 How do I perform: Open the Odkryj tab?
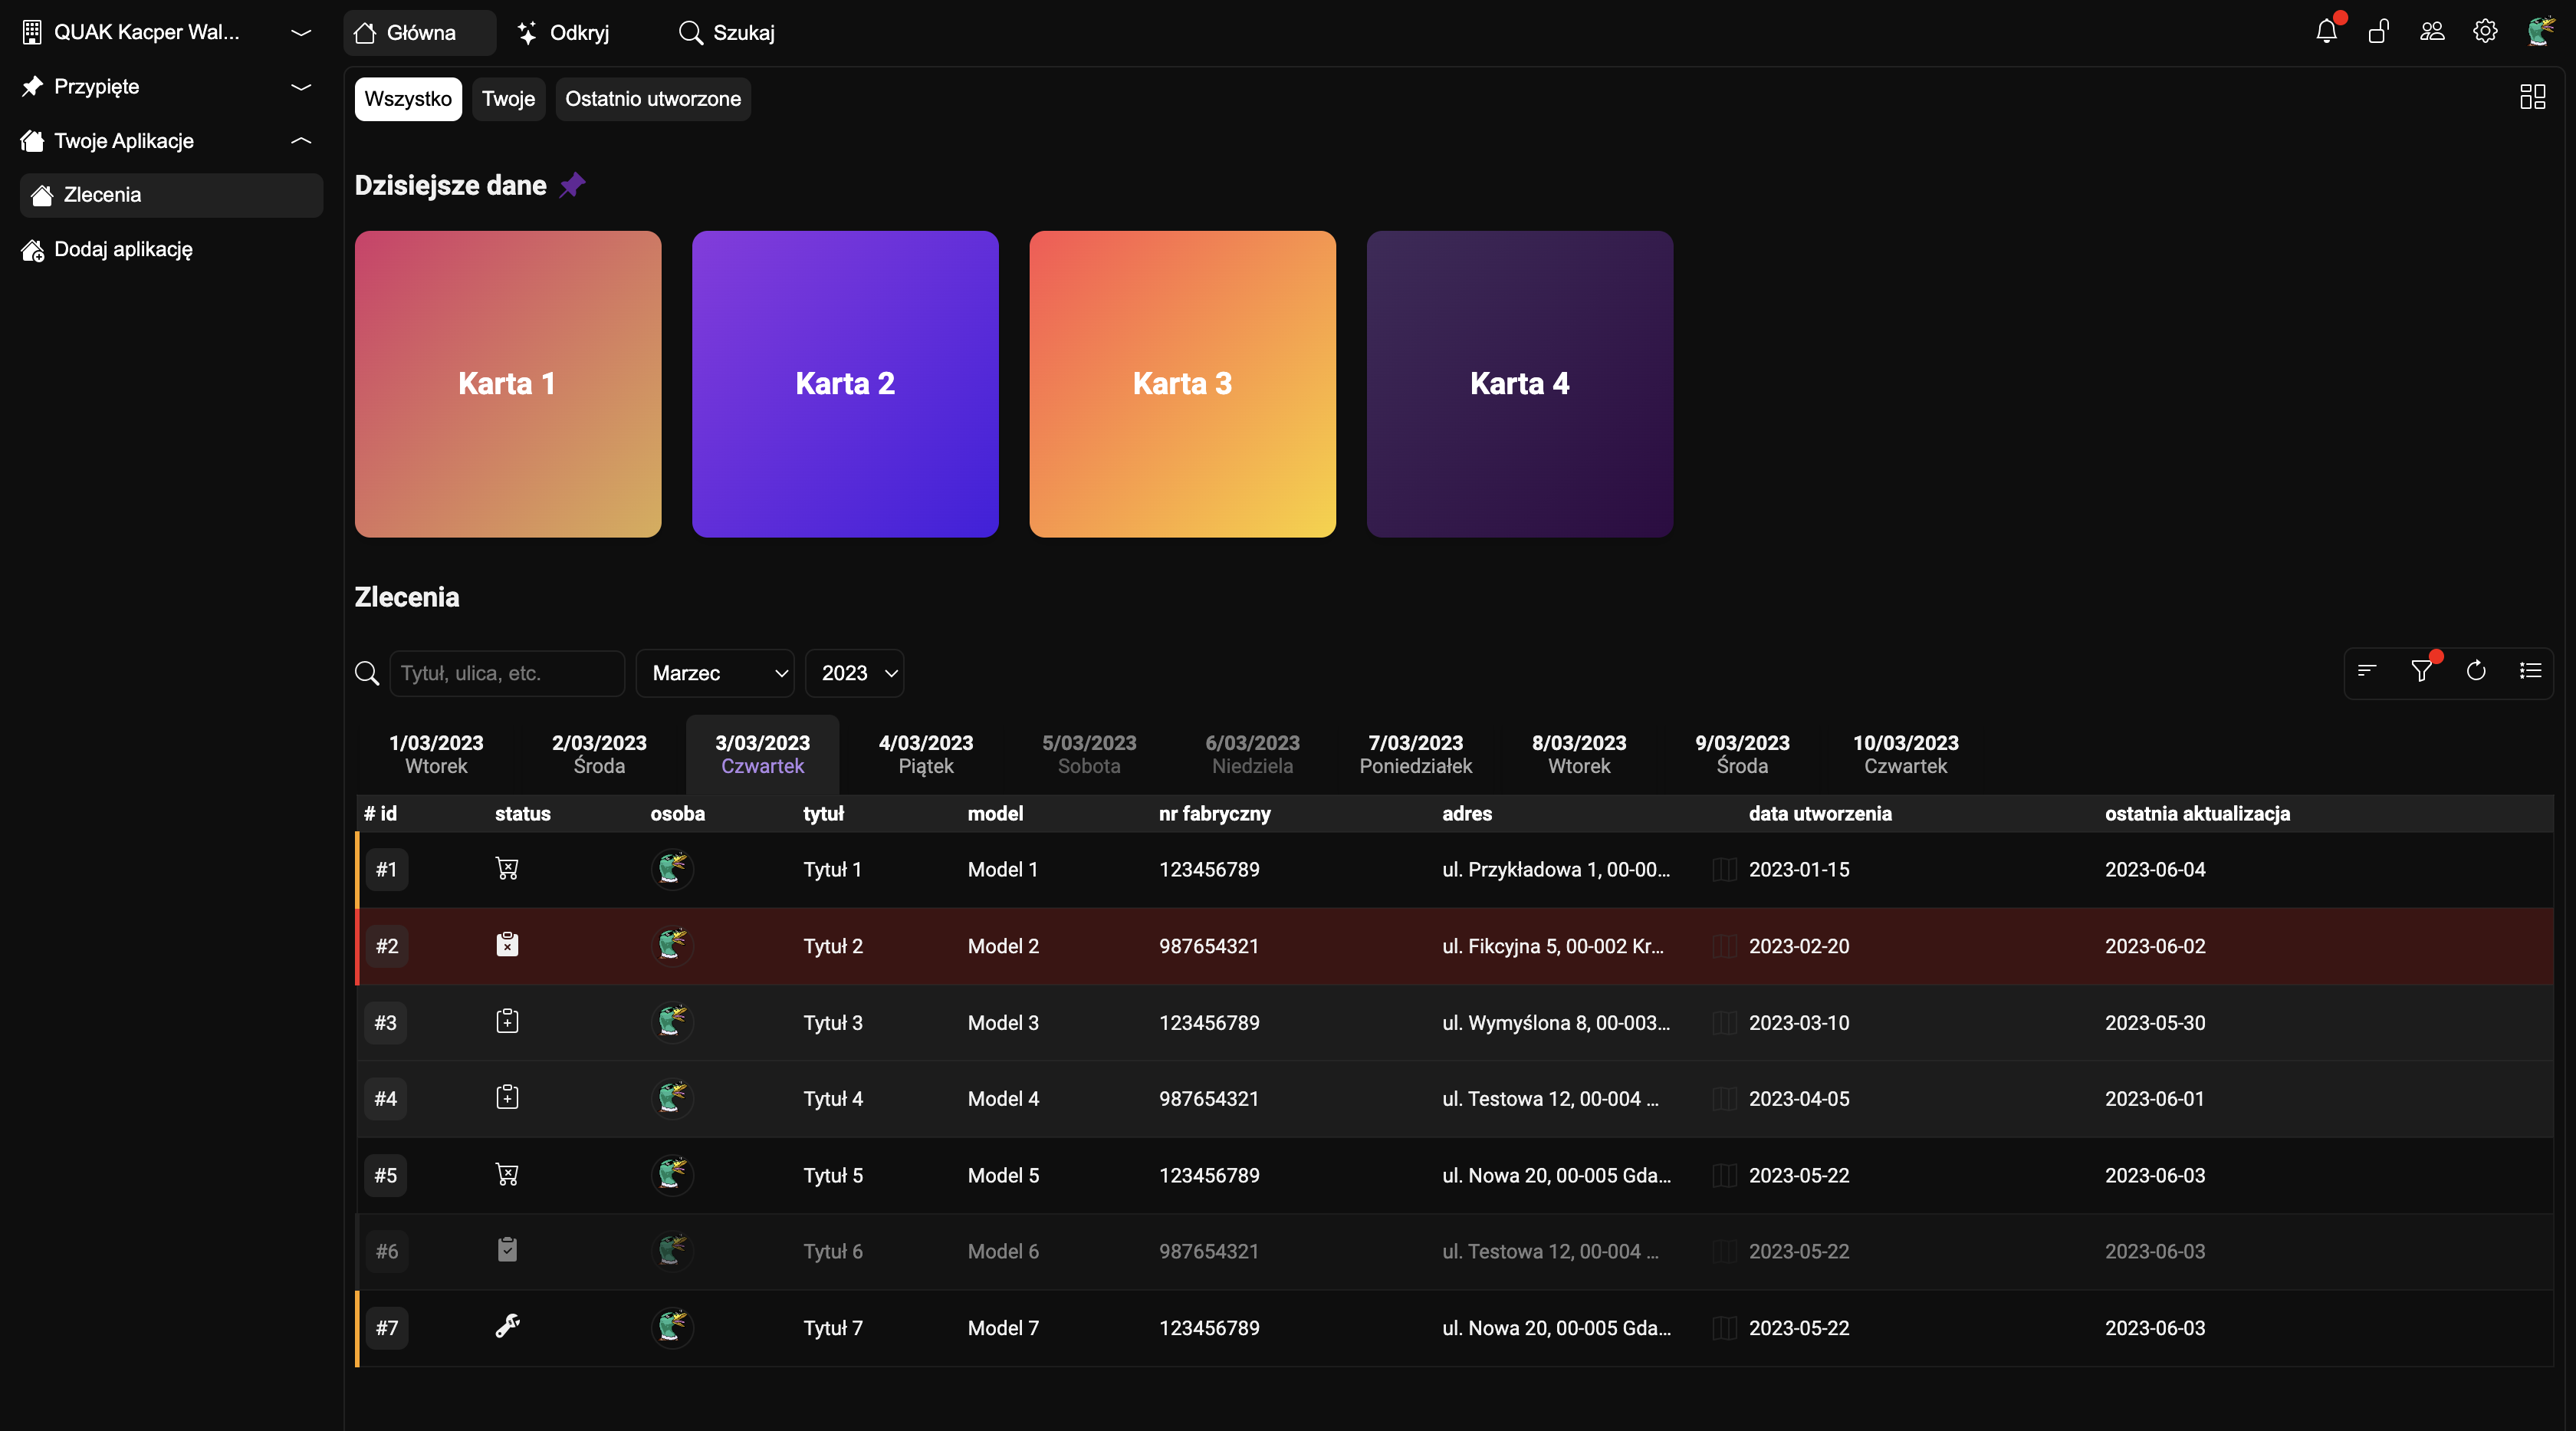[565, 33]
